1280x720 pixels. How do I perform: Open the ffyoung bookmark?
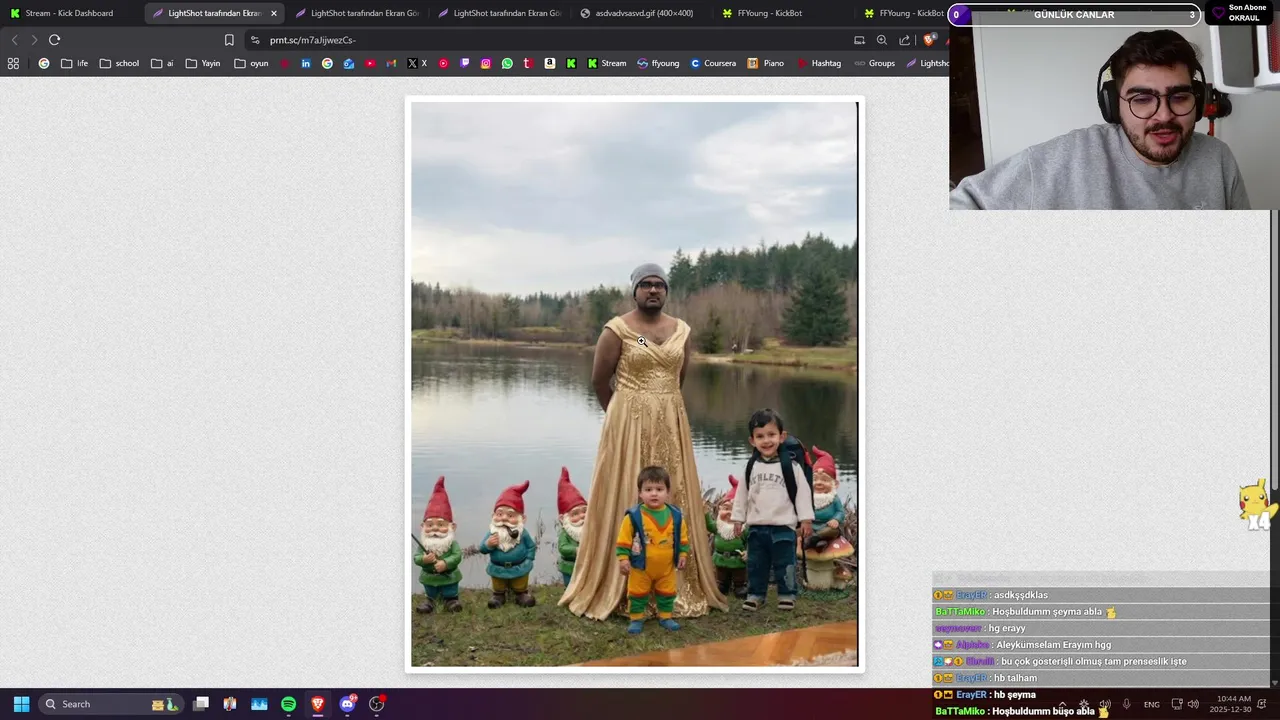[x=658, y=63]
